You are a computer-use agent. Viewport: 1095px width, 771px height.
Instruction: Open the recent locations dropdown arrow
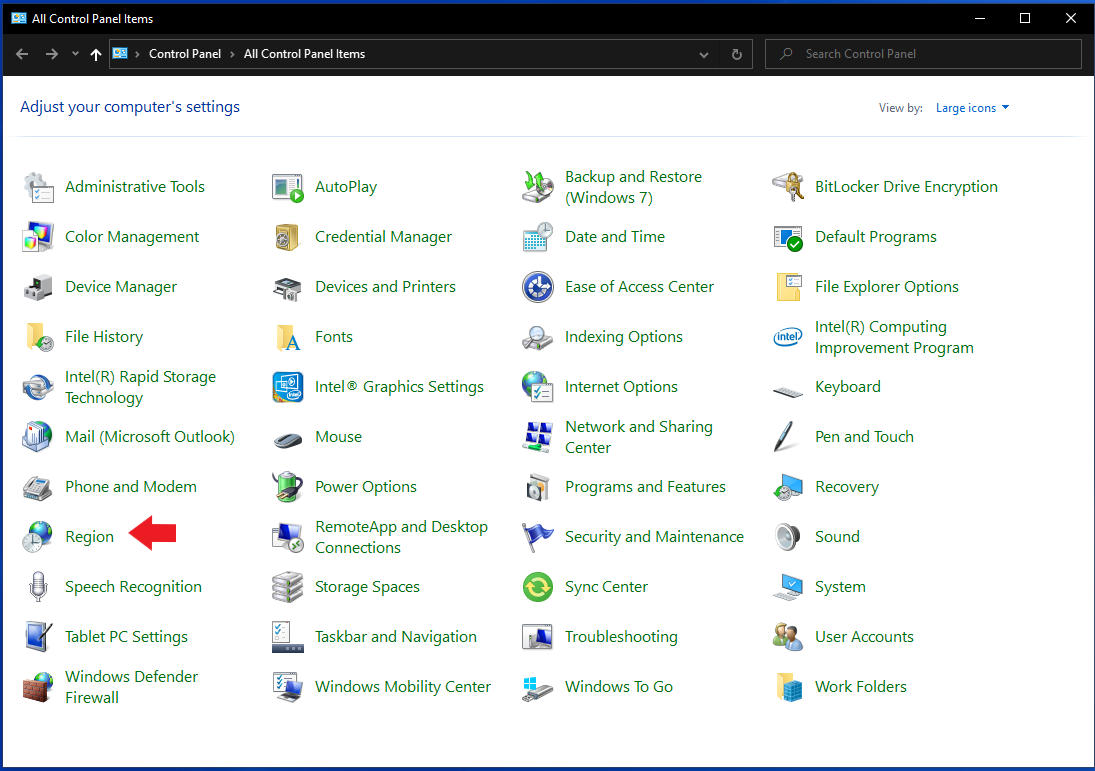pos(75,54)
